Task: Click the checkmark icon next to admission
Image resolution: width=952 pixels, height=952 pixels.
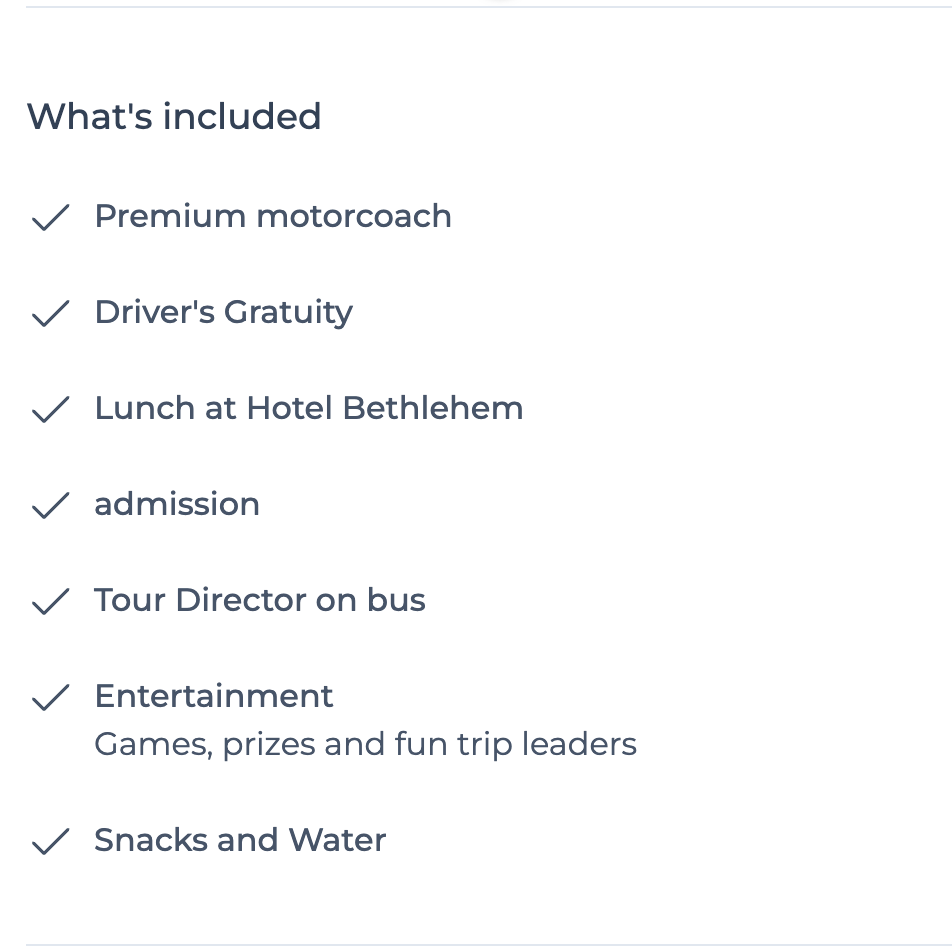Action: [50, 505]
